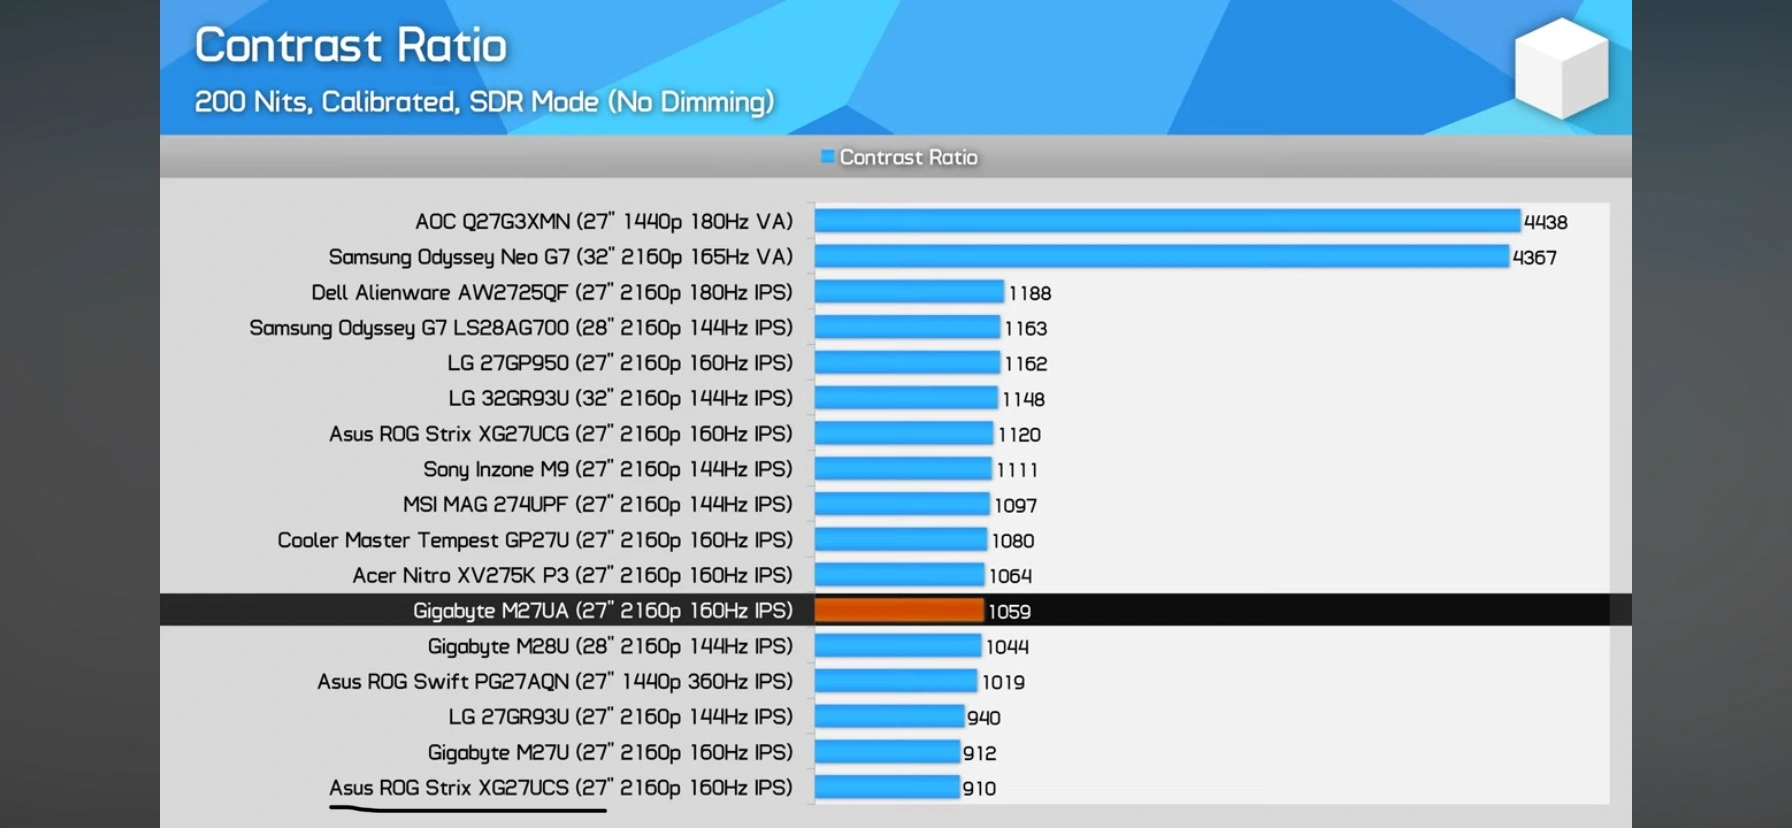Image resolution: width=1792 pixels, height=828 pixels.
Task: Select the Dell Alienware AW2725QF bar
Action: [909, 292]
